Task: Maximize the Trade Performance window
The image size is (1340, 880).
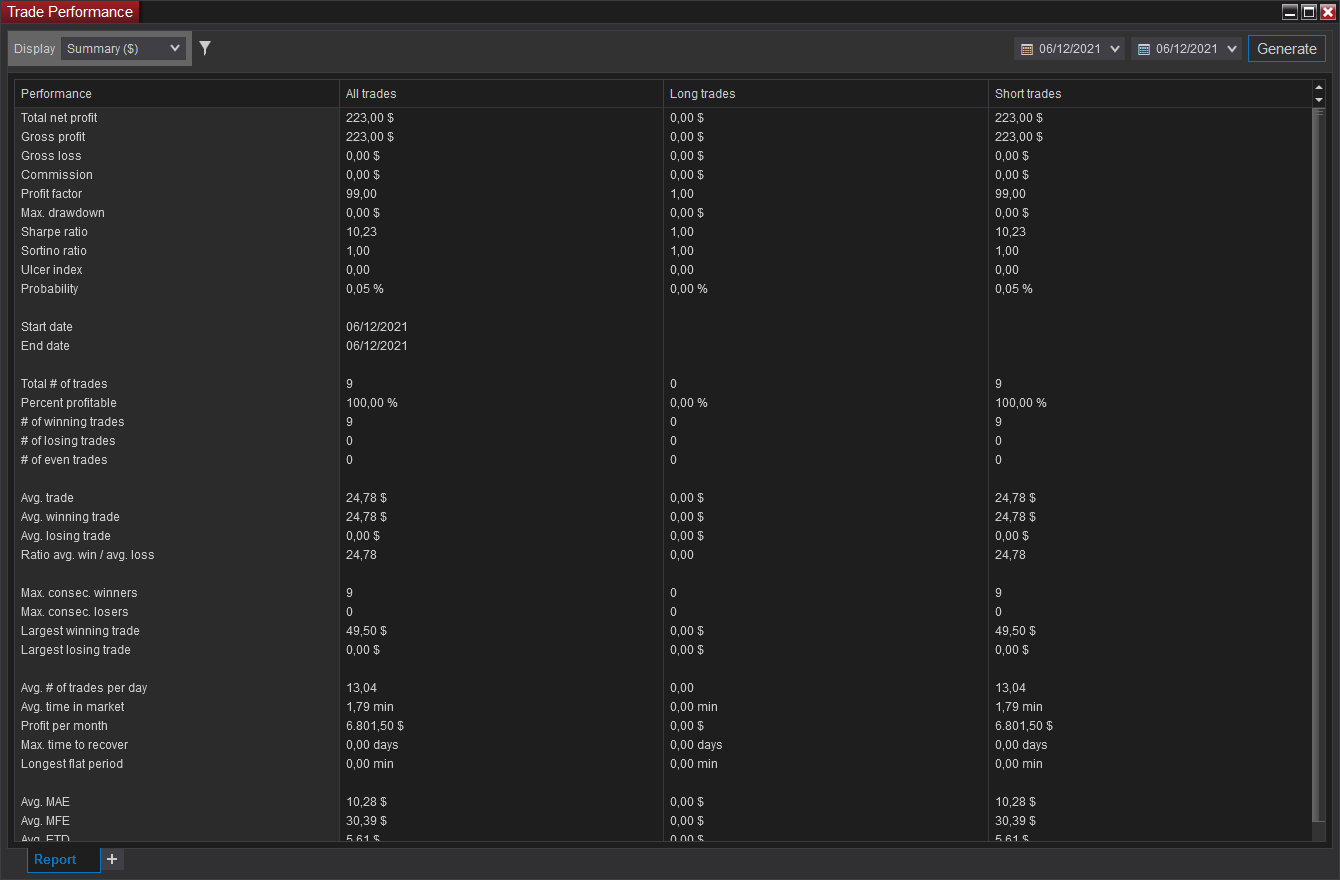Action: click(x=1309, y=12)
